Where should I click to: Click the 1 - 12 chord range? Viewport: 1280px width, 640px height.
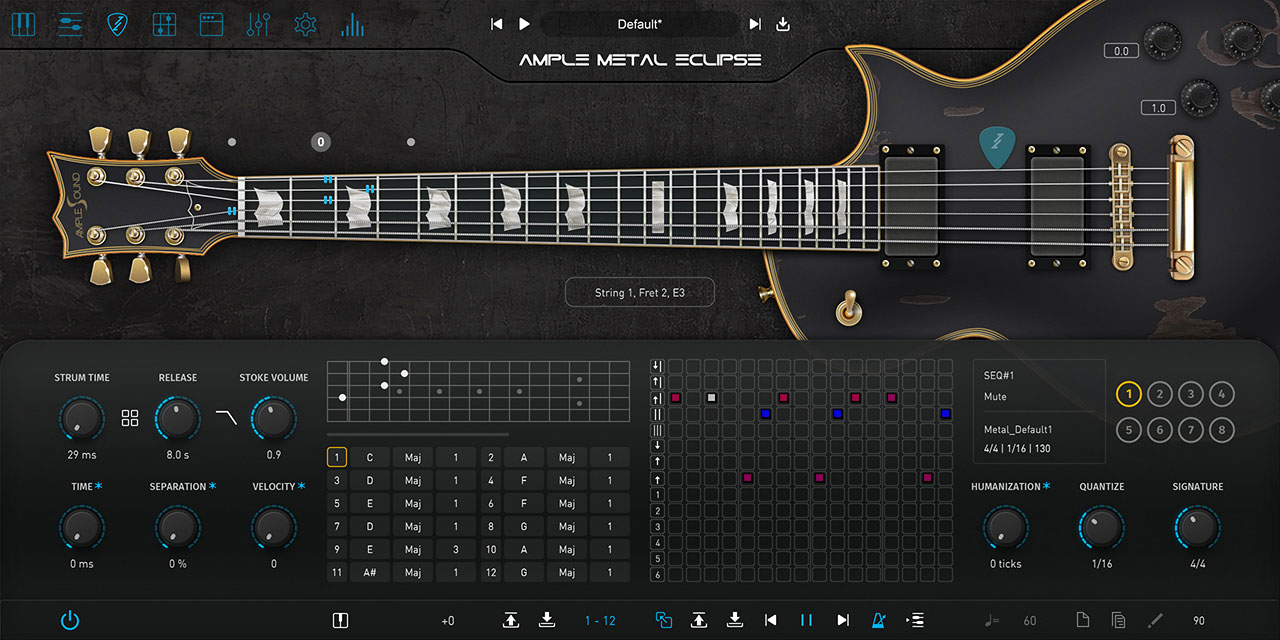tap(600, 621)
